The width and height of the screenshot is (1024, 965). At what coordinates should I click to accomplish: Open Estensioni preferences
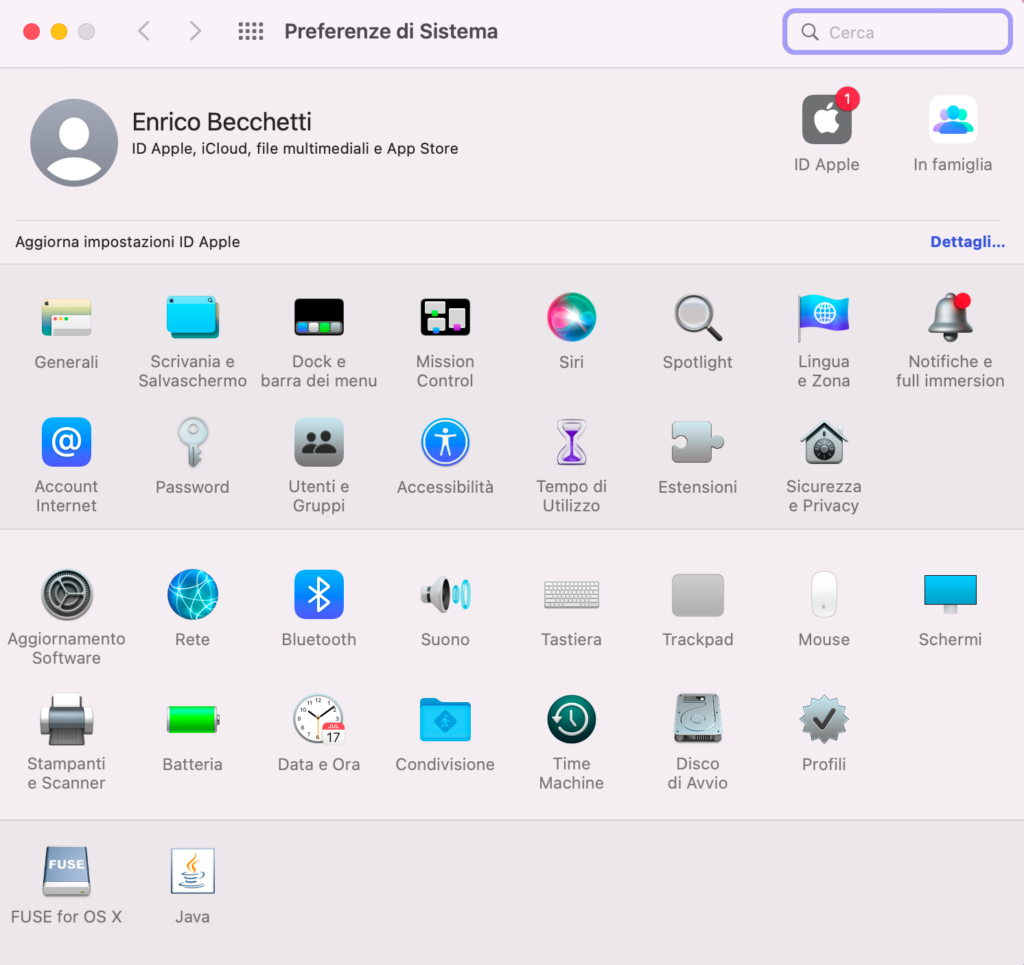click(697, 443)
